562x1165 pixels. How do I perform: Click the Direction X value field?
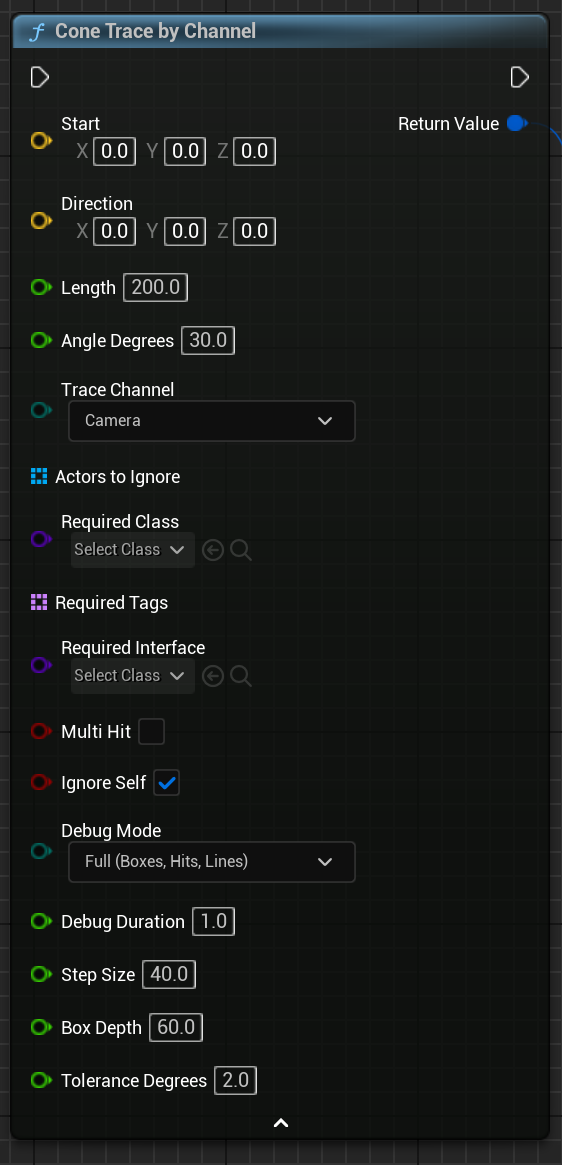click(114, 231)
